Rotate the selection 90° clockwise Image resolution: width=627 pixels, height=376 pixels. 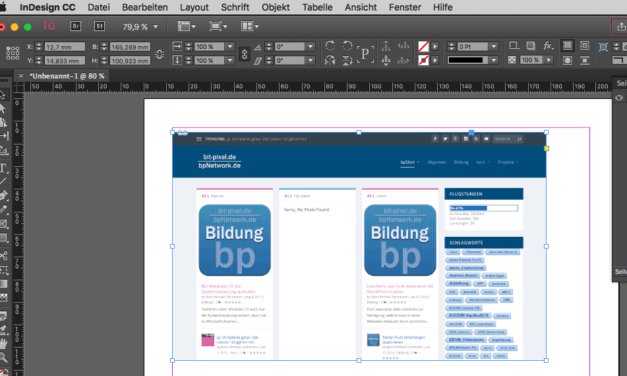[330, 46]
